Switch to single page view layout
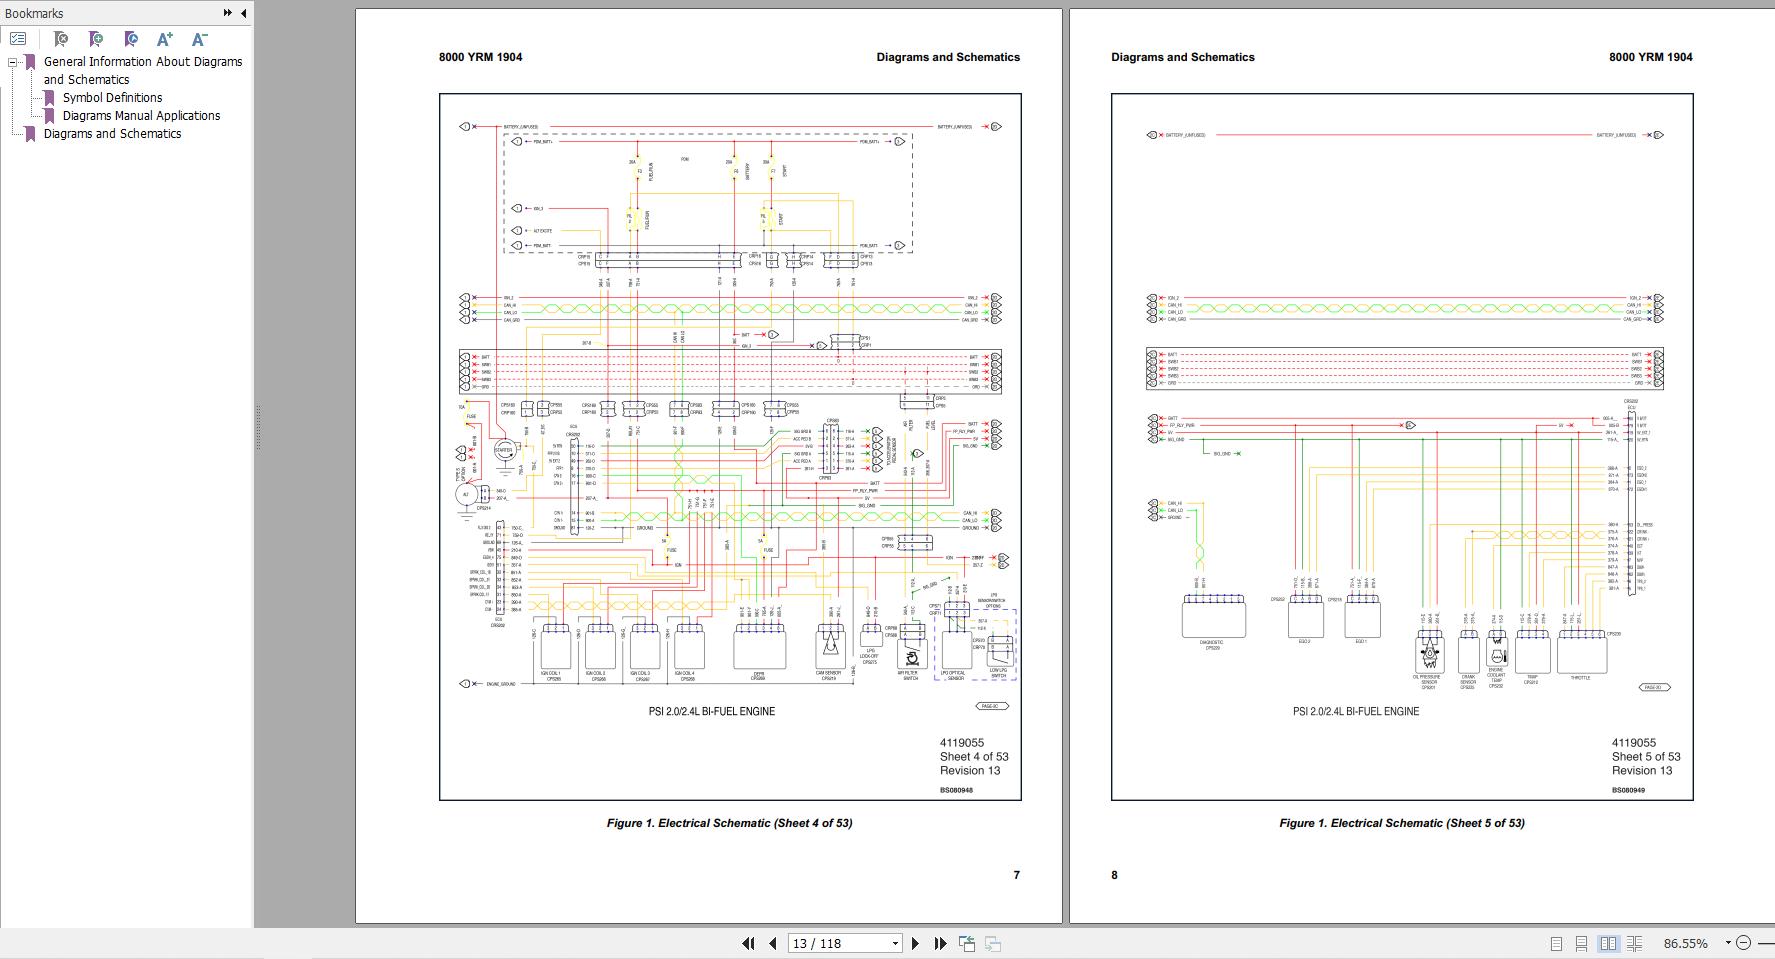This screenshot has height=959, width=1775. point(1556,943)
